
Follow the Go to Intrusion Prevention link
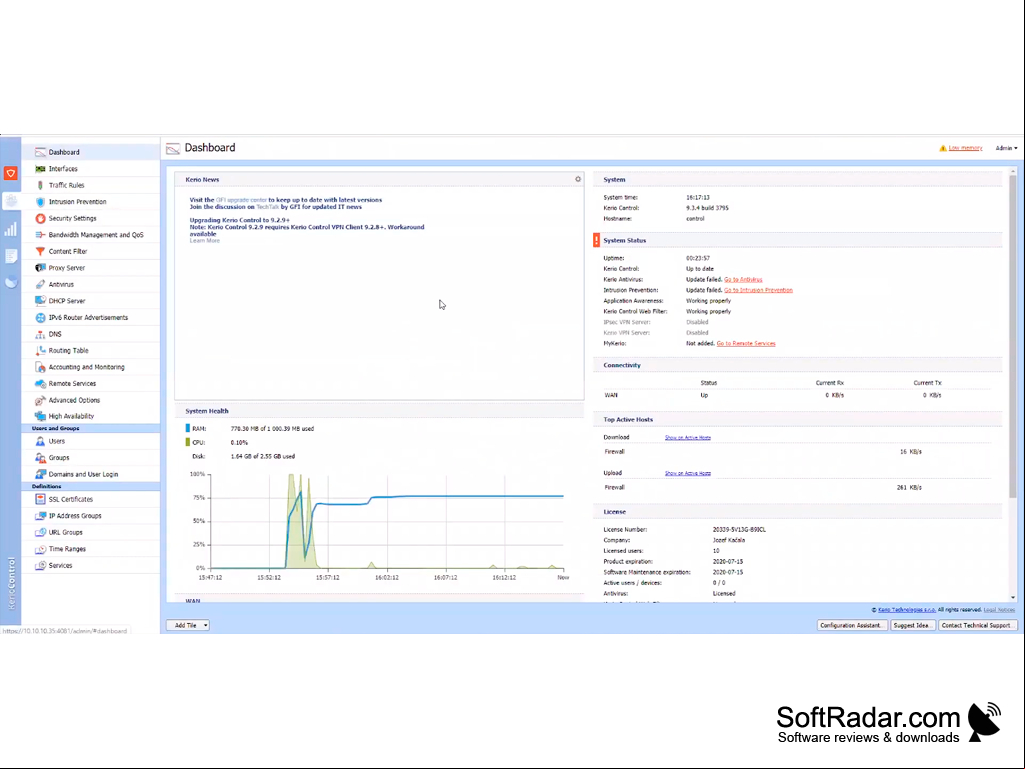pos(758,290)
